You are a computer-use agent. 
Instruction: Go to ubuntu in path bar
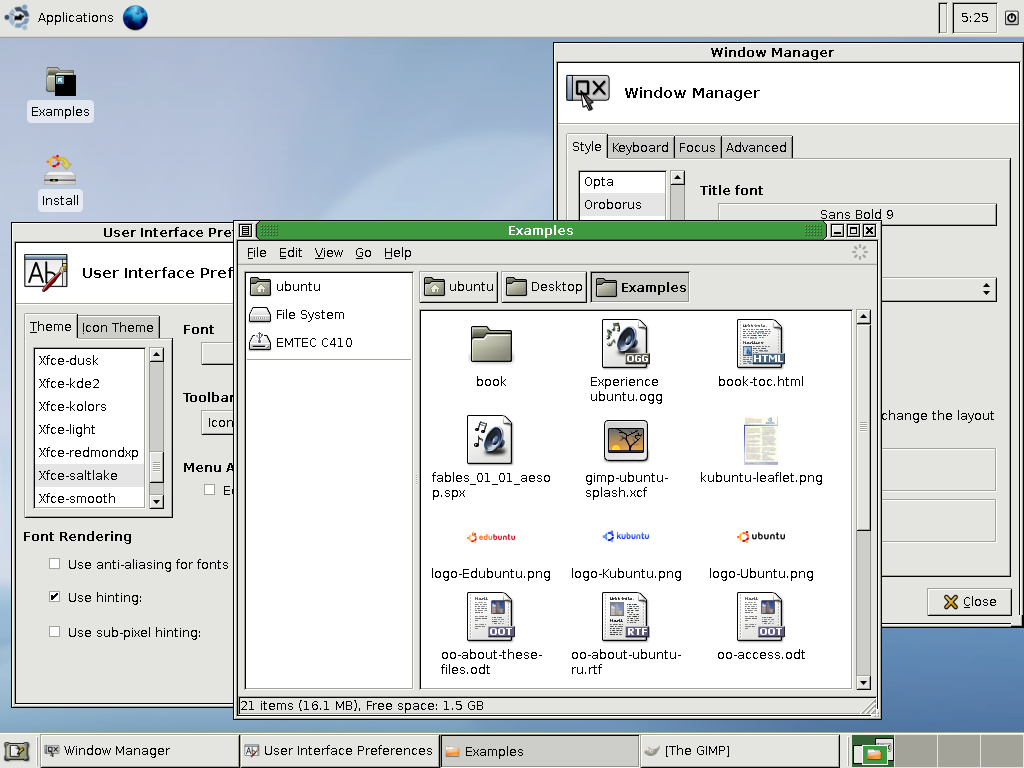tap(458, 287)
